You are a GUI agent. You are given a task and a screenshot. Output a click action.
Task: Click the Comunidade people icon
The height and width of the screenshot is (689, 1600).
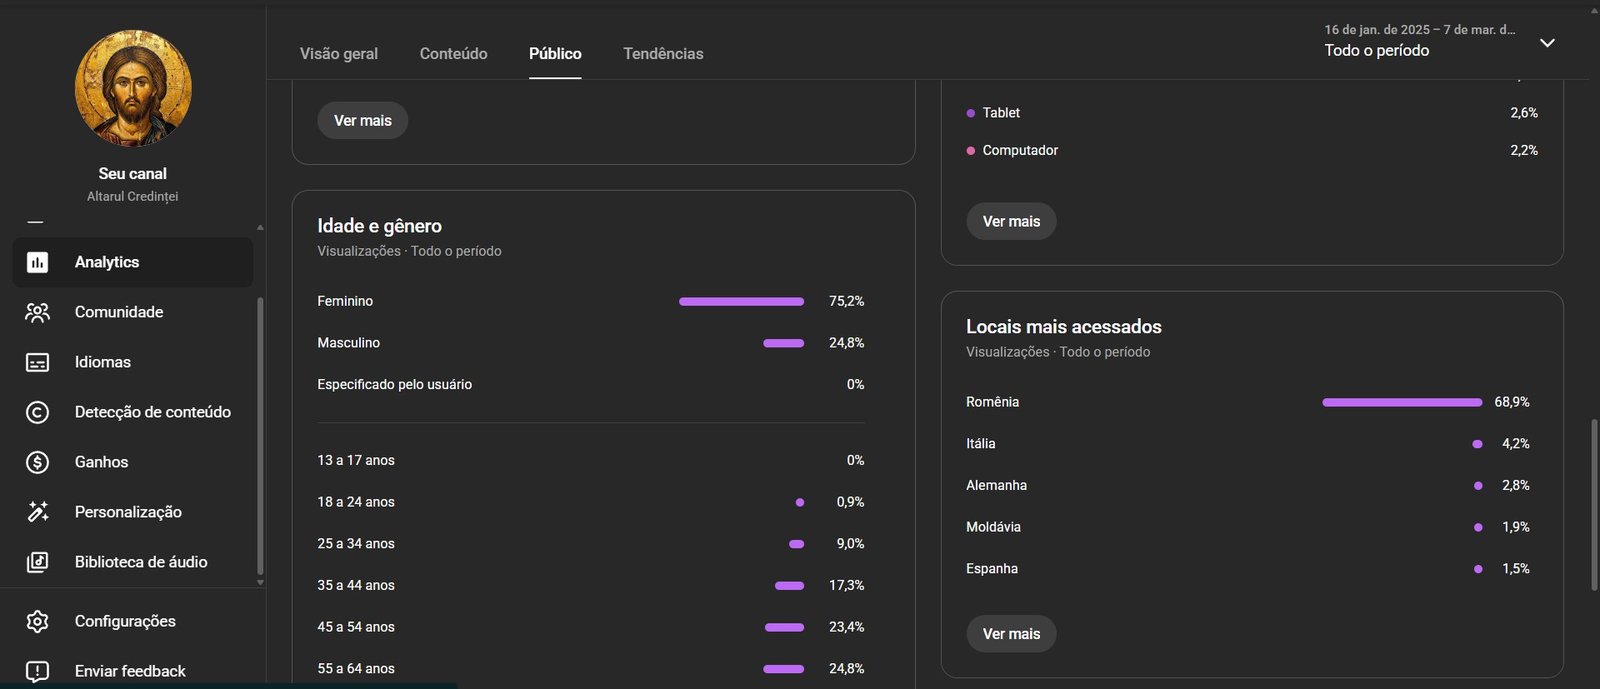click(37, 312)
